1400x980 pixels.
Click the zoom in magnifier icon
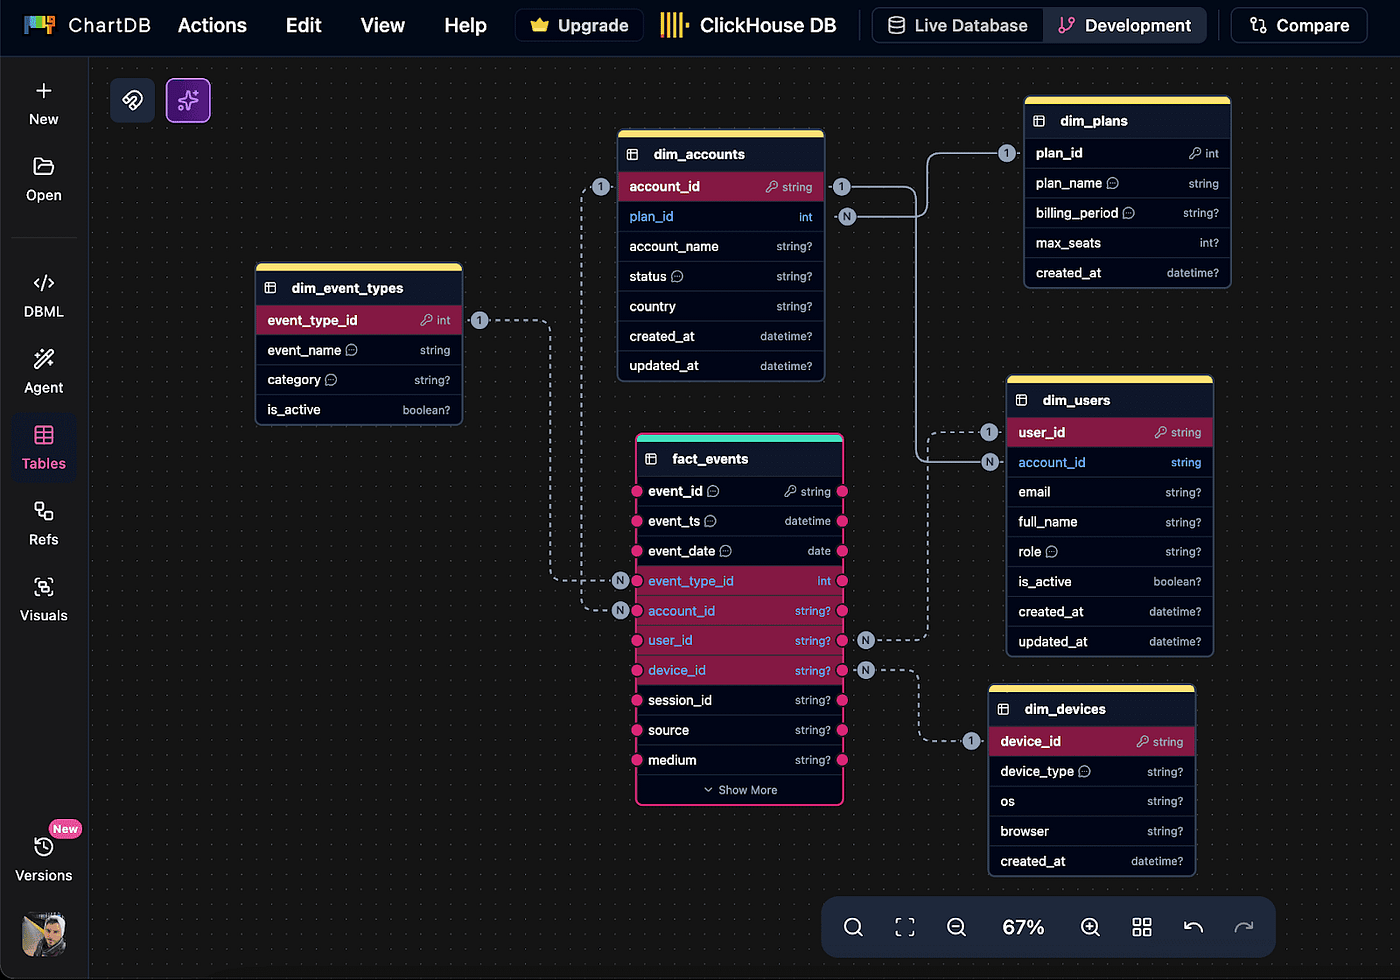(x=1090, y=927)
